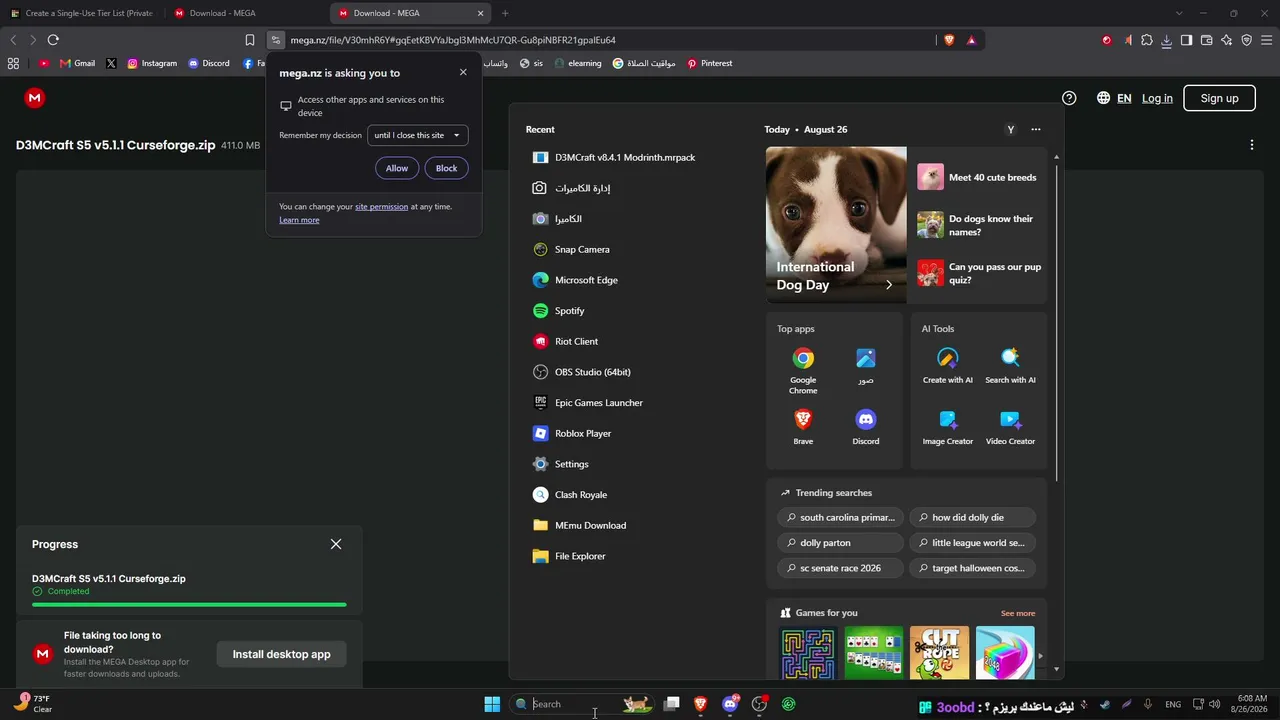Image resolution: width=1280 pixels, height=720 pixels.
Task: Open Brave downloads icon in toolbar
Action: [1167, 40]
